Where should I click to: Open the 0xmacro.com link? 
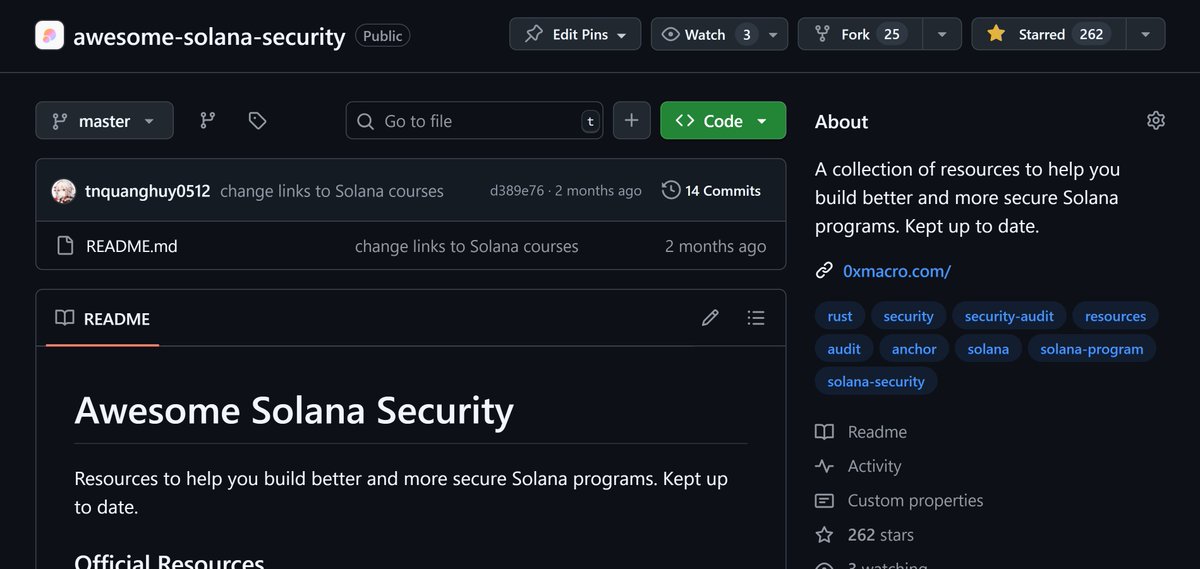click(897, 270)
